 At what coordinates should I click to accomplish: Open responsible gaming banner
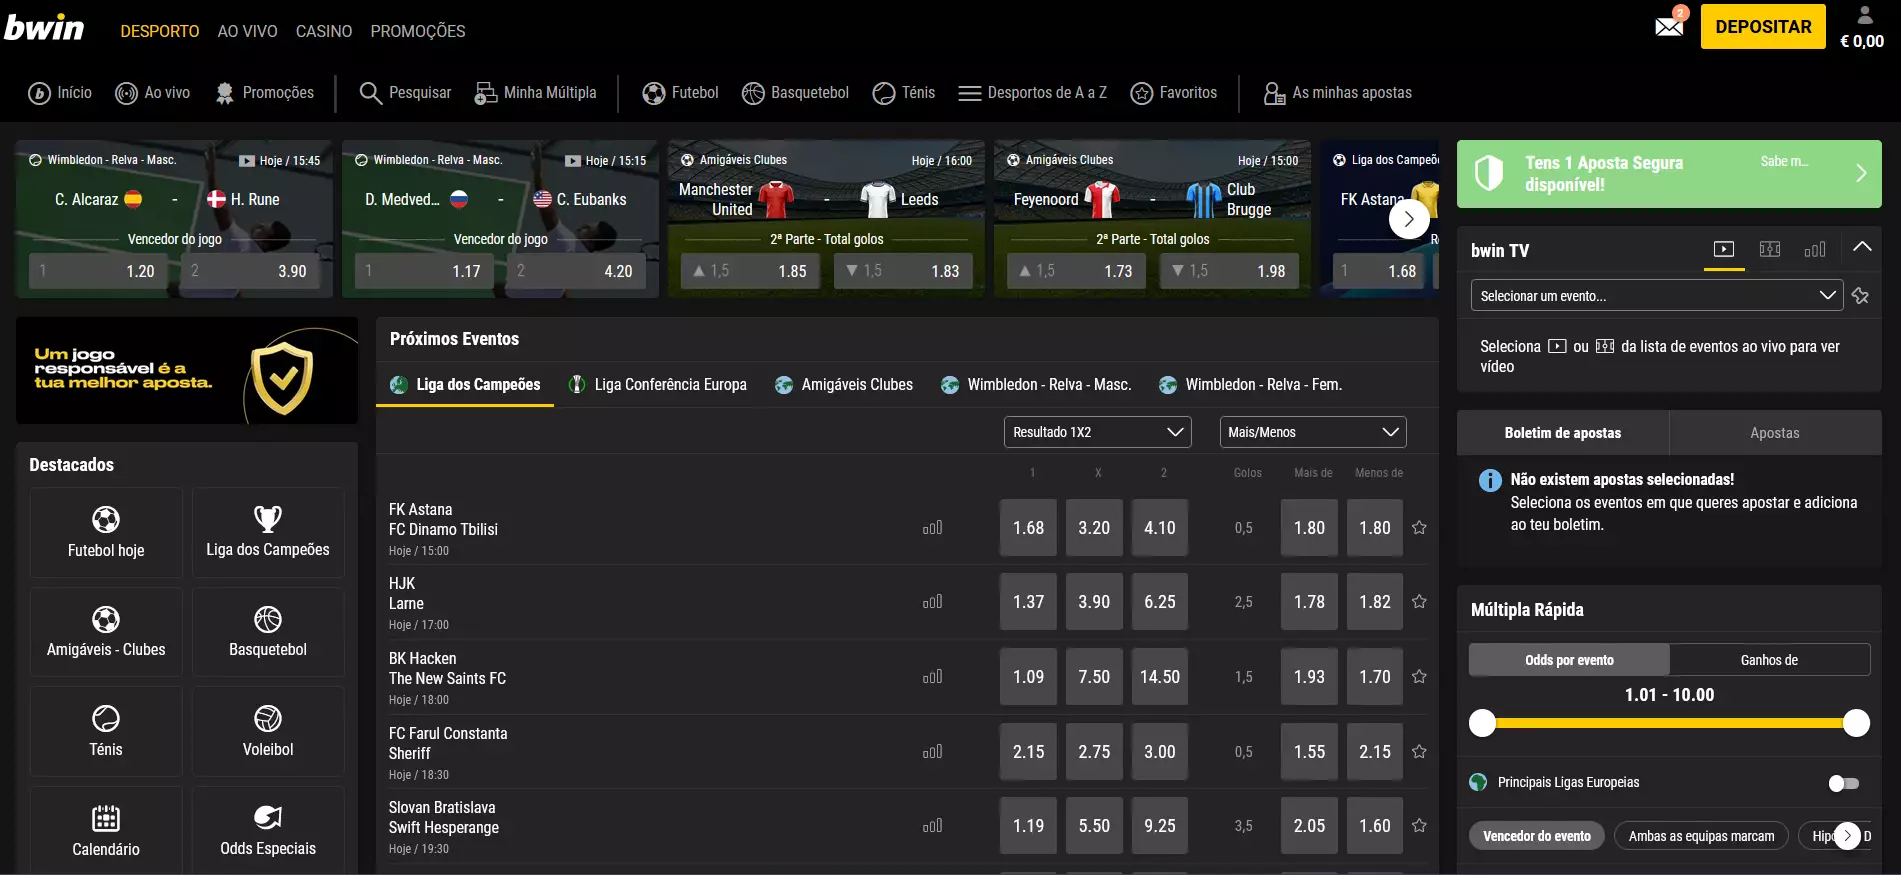coord(187,371)
